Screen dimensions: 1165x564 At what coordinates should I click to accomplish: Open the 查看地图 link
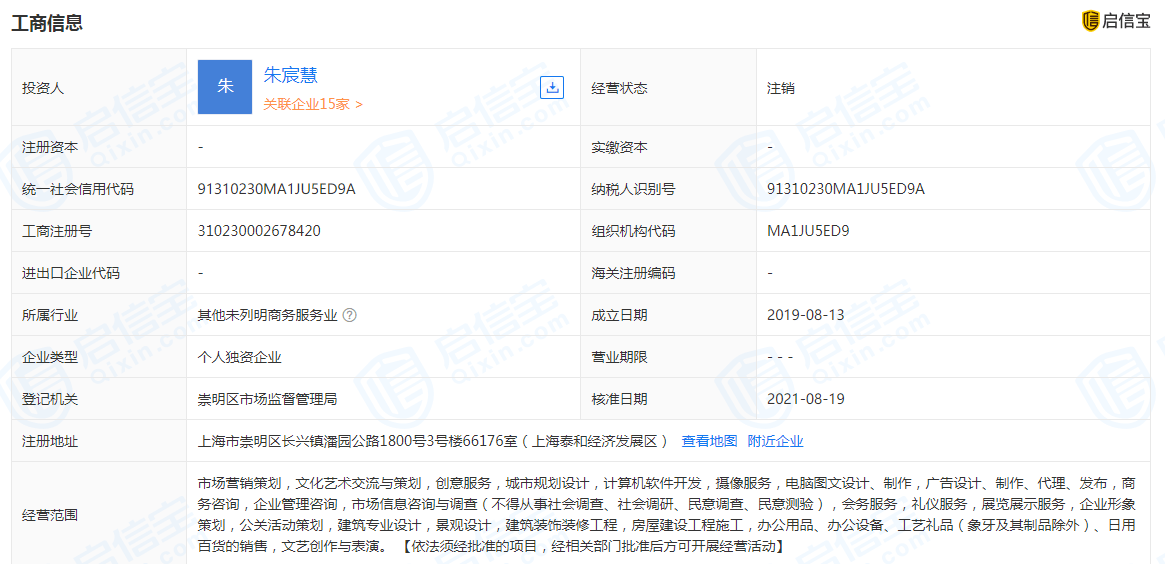tap(709, 441)
